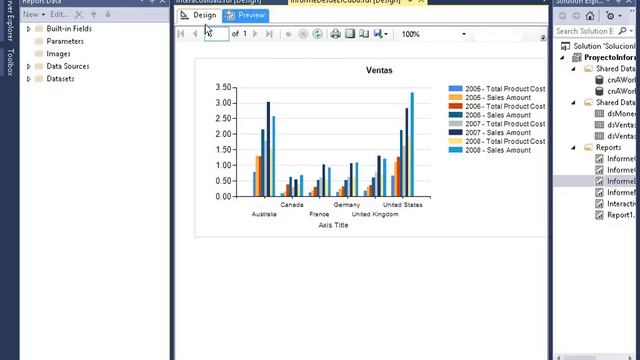This screenshot has width=640, height=360.
Task: Collapse the second Shared Data folder
Action: [573, 102]
